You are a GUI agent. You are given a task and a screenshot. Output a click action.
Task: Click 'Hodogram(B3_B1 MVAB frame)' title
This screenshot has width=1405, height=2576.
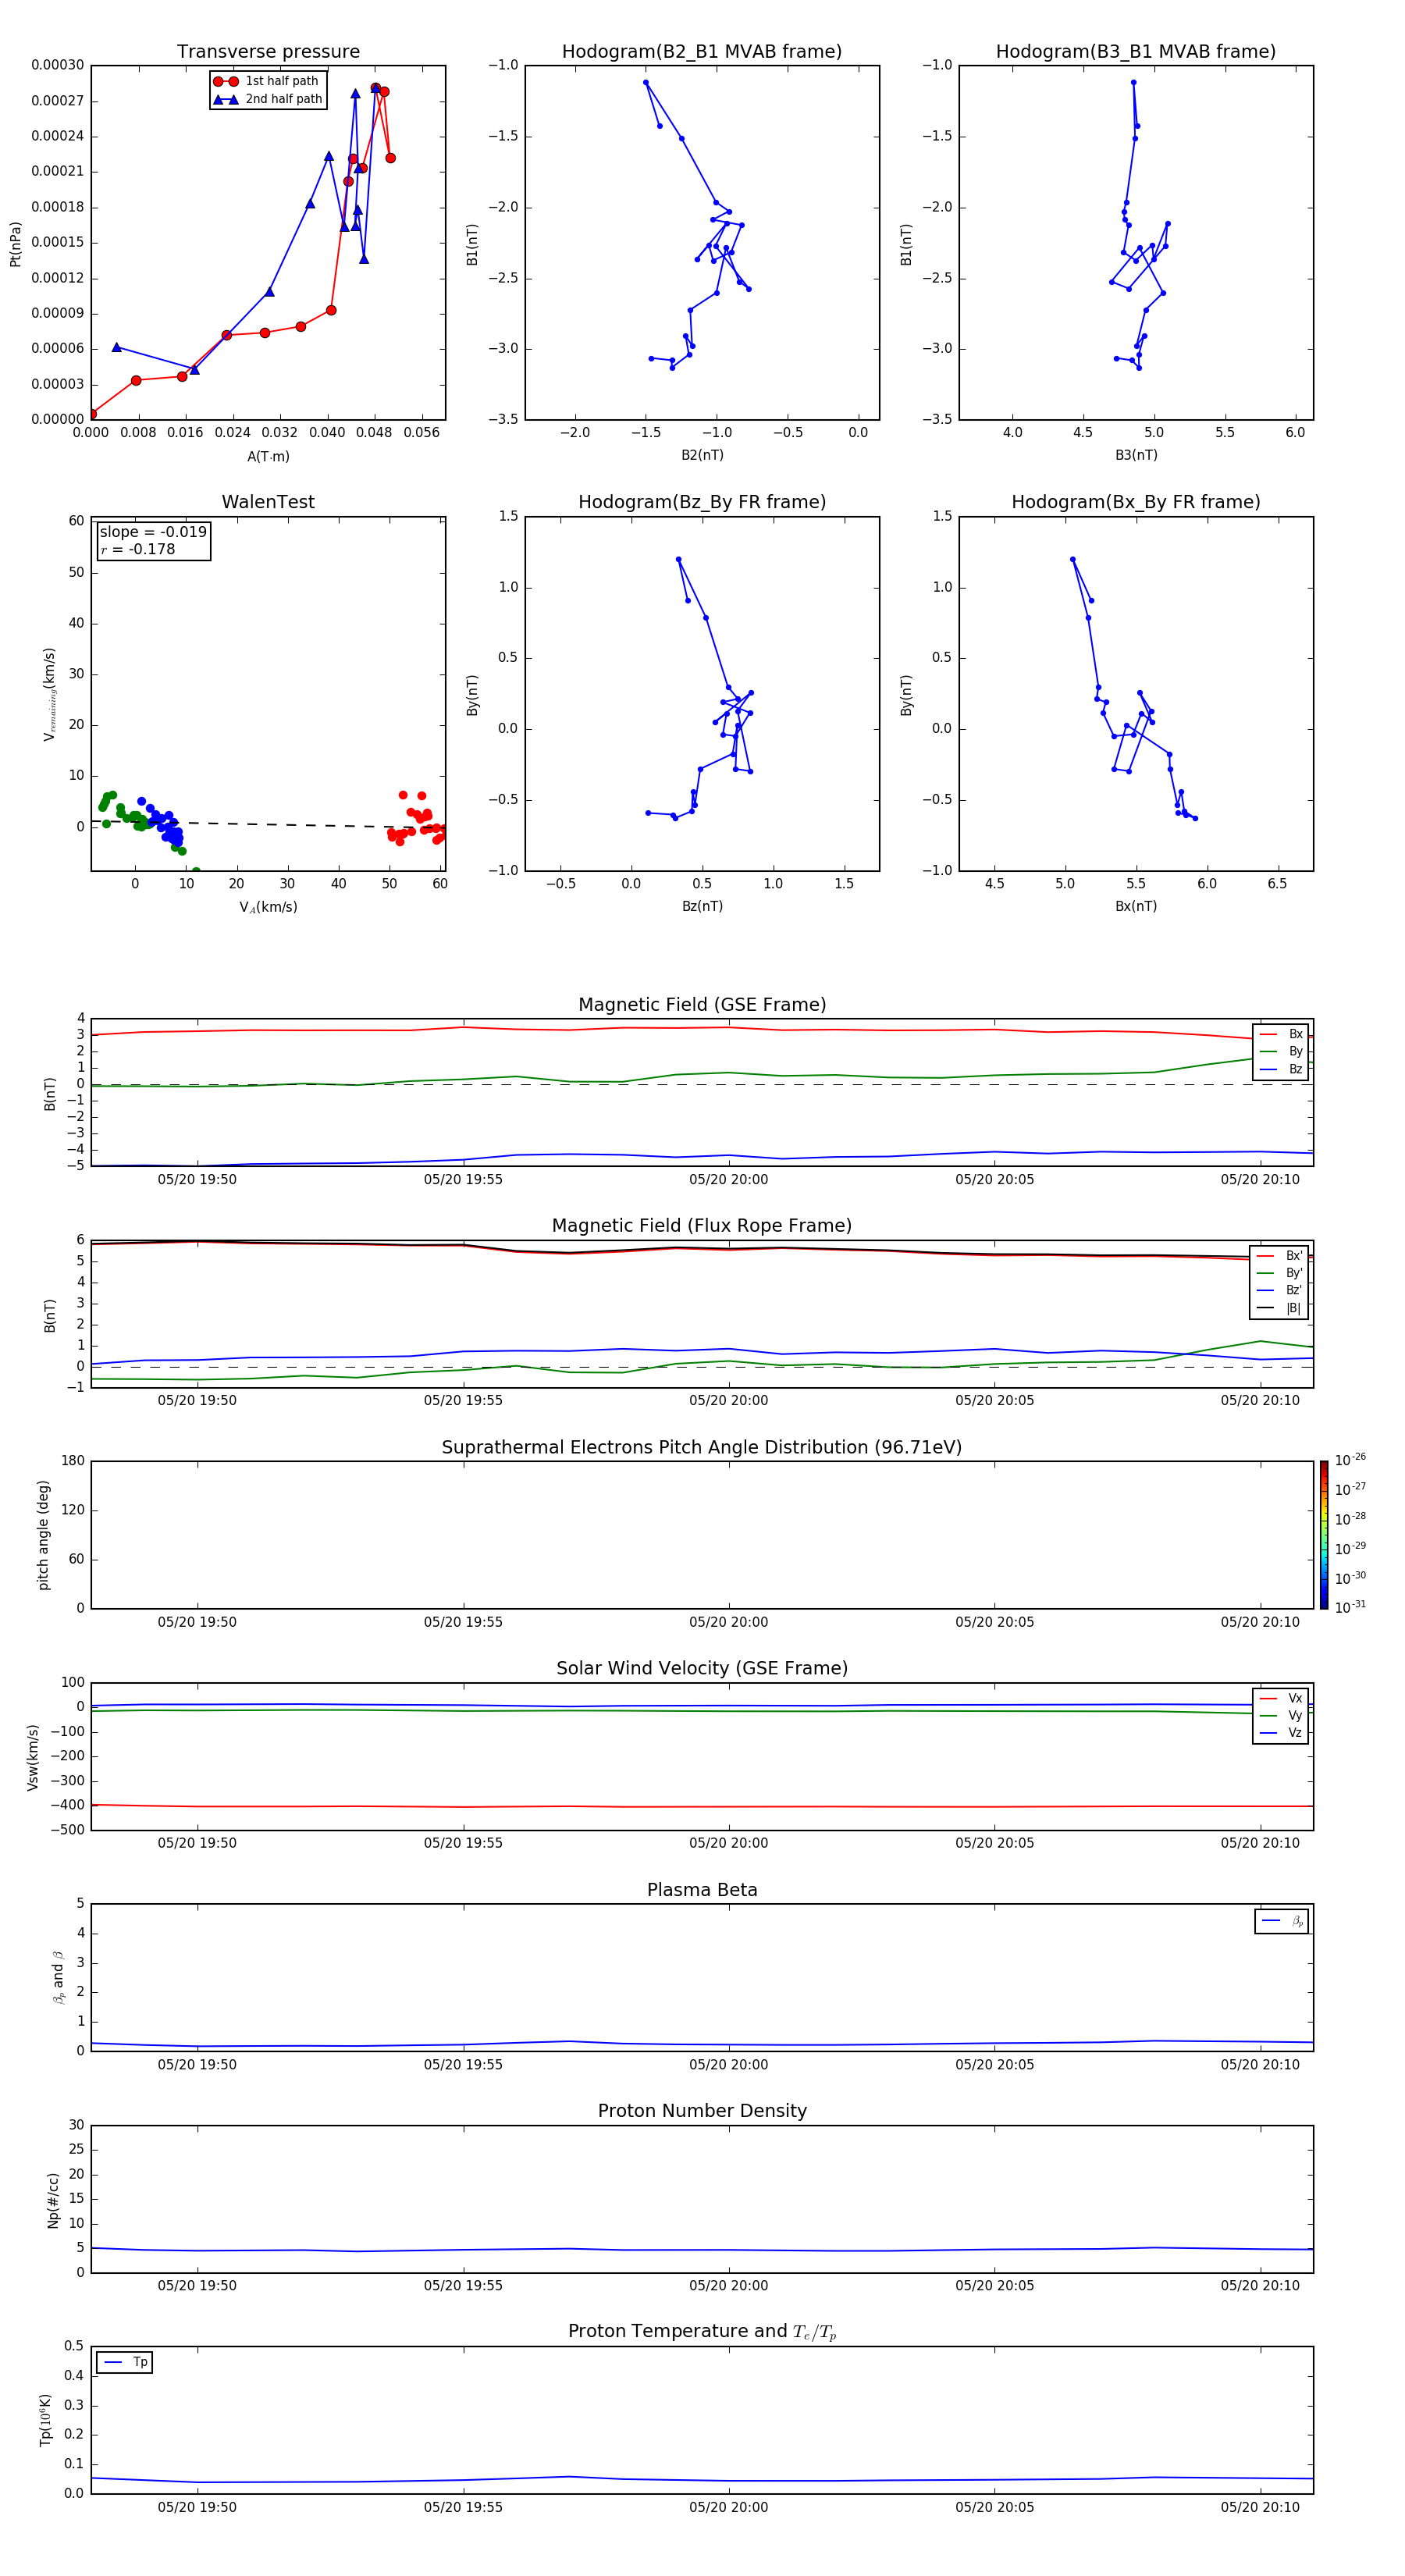coord(1136,52)
